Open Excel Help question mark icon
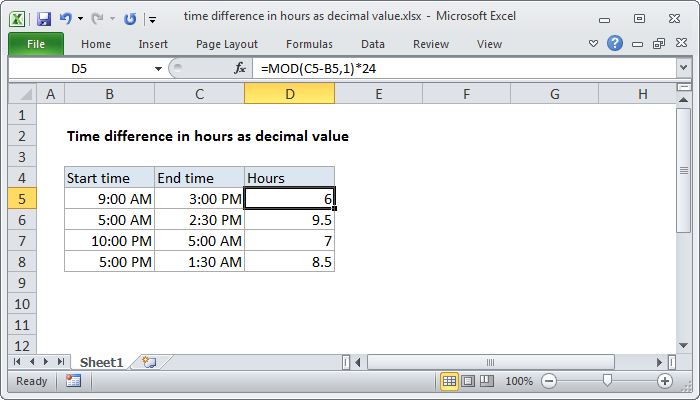Screen dimensions: 700x400 (615, 44)
